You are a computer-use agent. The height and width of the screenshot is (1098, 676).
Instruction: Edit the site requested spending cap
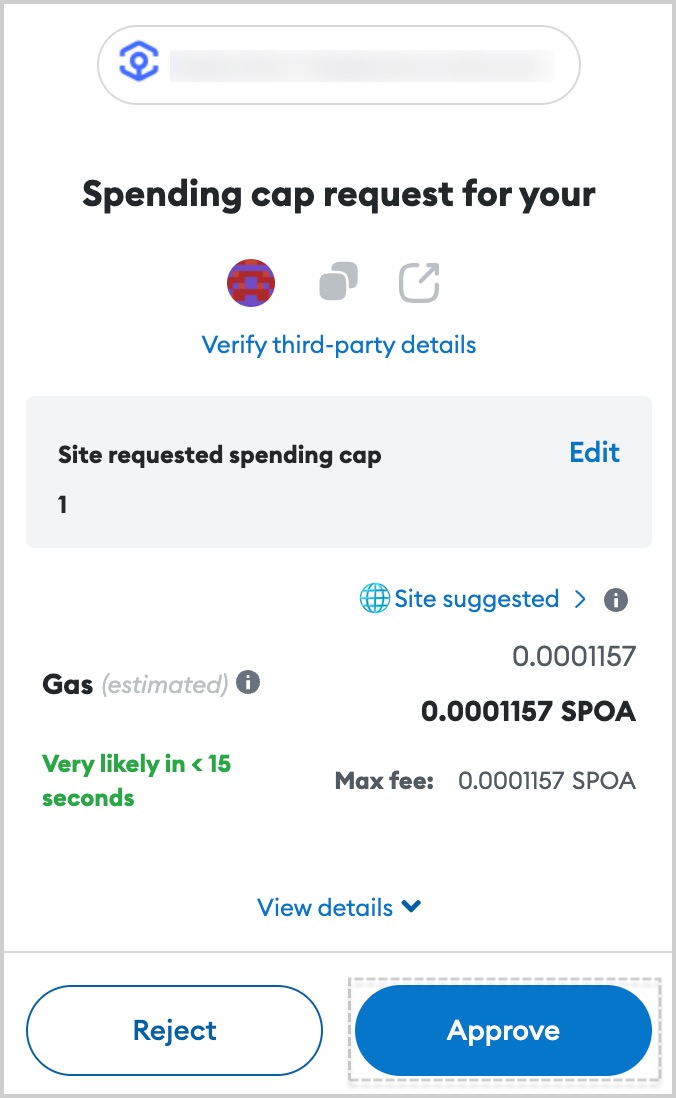(594, 452)
